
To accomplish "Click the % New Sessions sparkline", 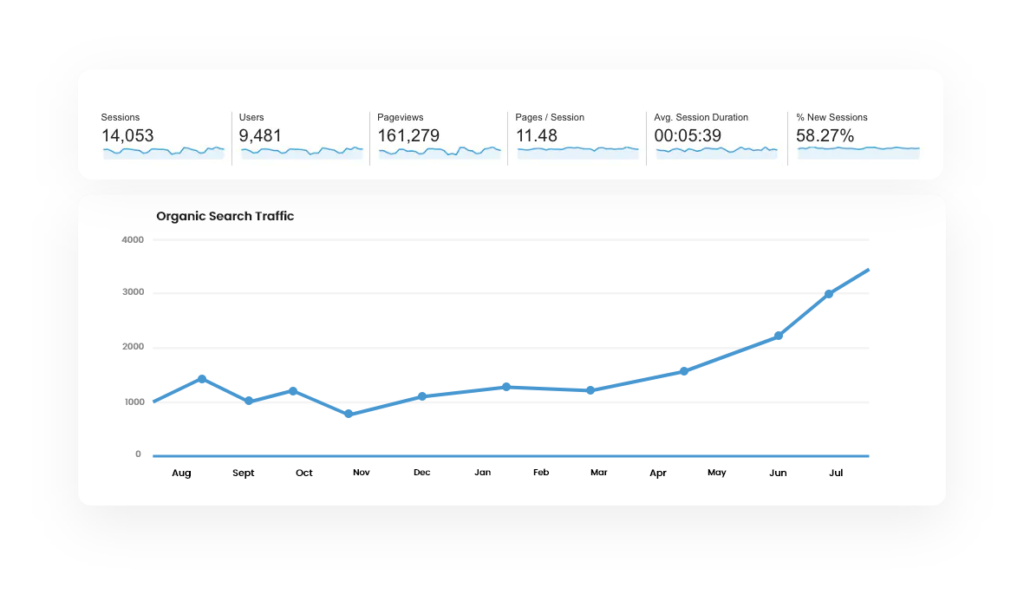I will 857,152.
